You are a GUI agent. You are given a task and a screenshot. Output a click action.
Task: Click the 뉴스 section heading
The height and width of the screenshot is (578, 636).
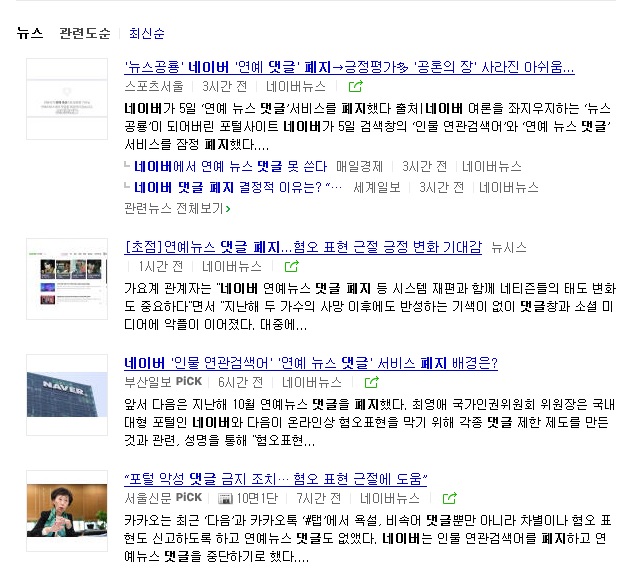tap(30, 33)
